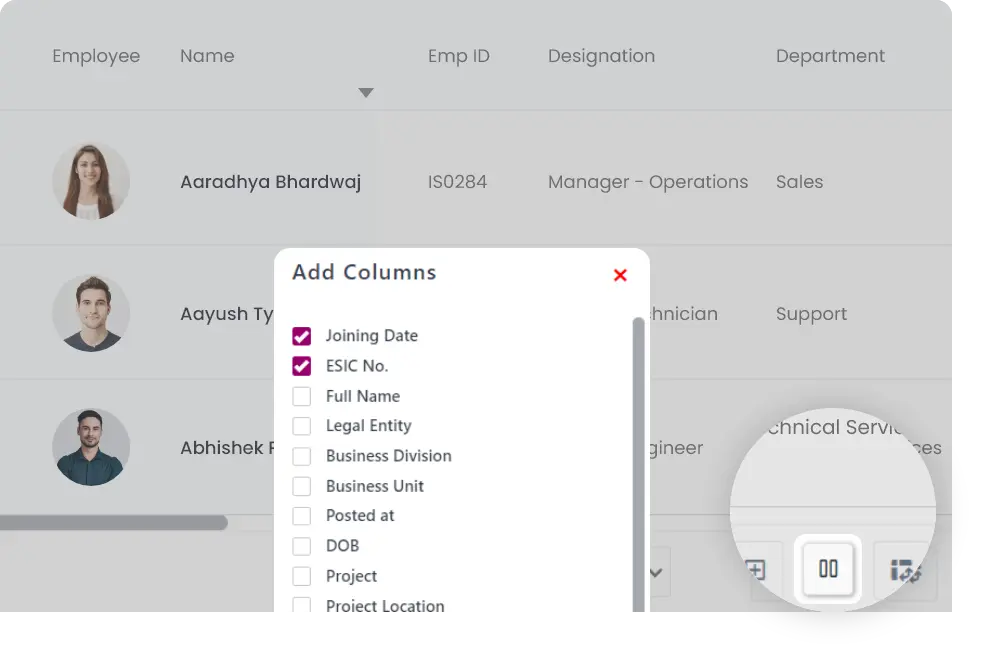Check the Business Division option
The width and height of the screenshot is (984, 660).
pos(302,456)
